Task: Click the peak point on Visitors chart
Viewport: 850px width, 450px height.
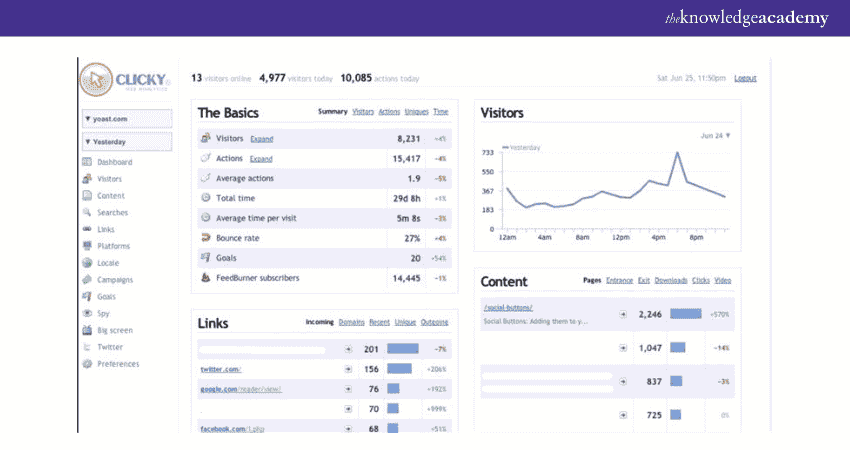Action: pos(678,154)
